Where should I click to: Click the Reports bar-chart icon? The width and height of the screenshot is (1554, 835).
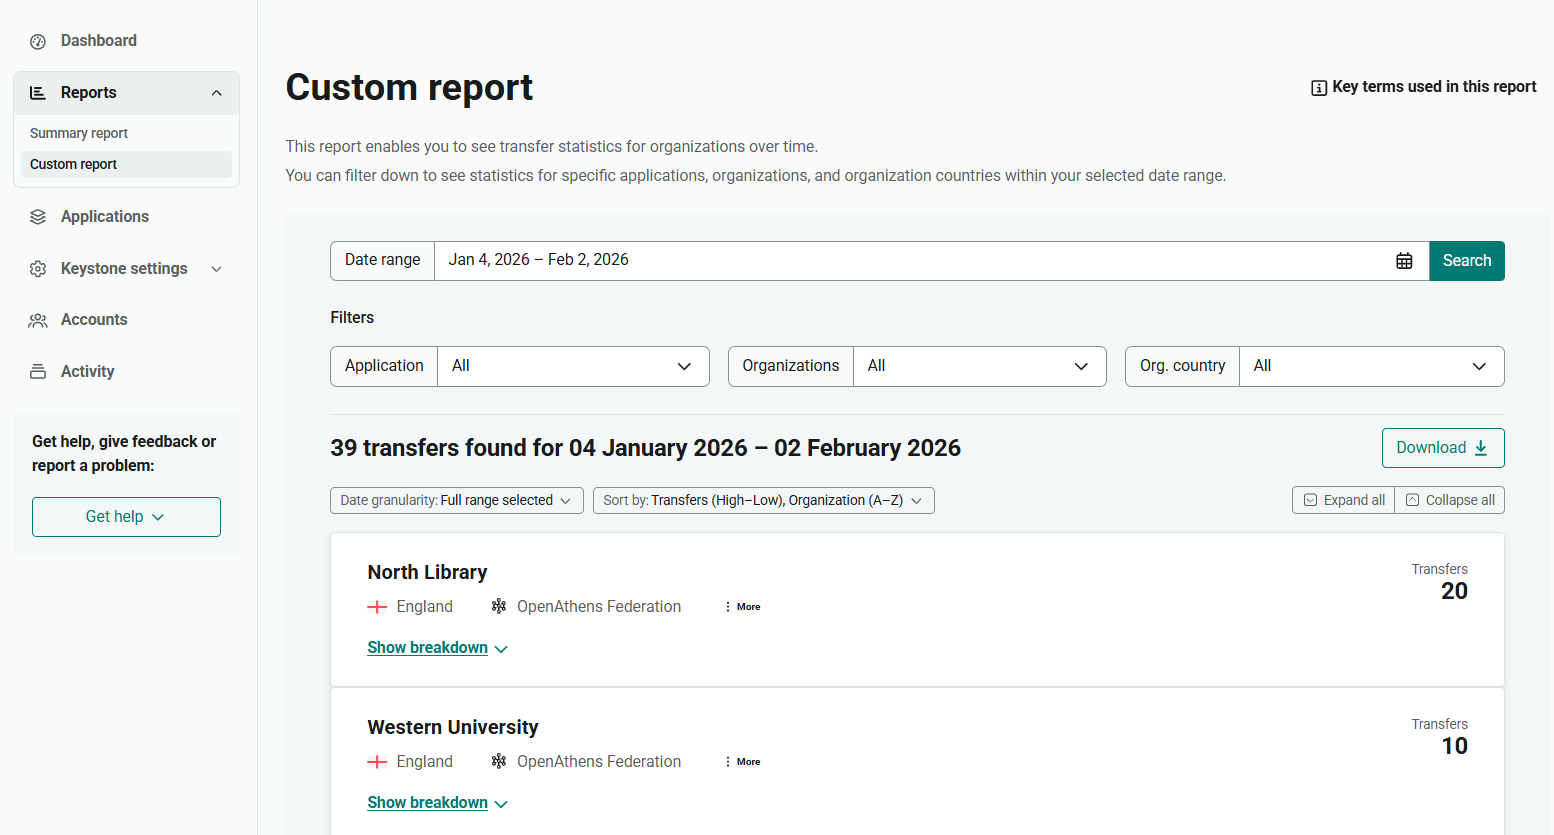coord(37,92)
